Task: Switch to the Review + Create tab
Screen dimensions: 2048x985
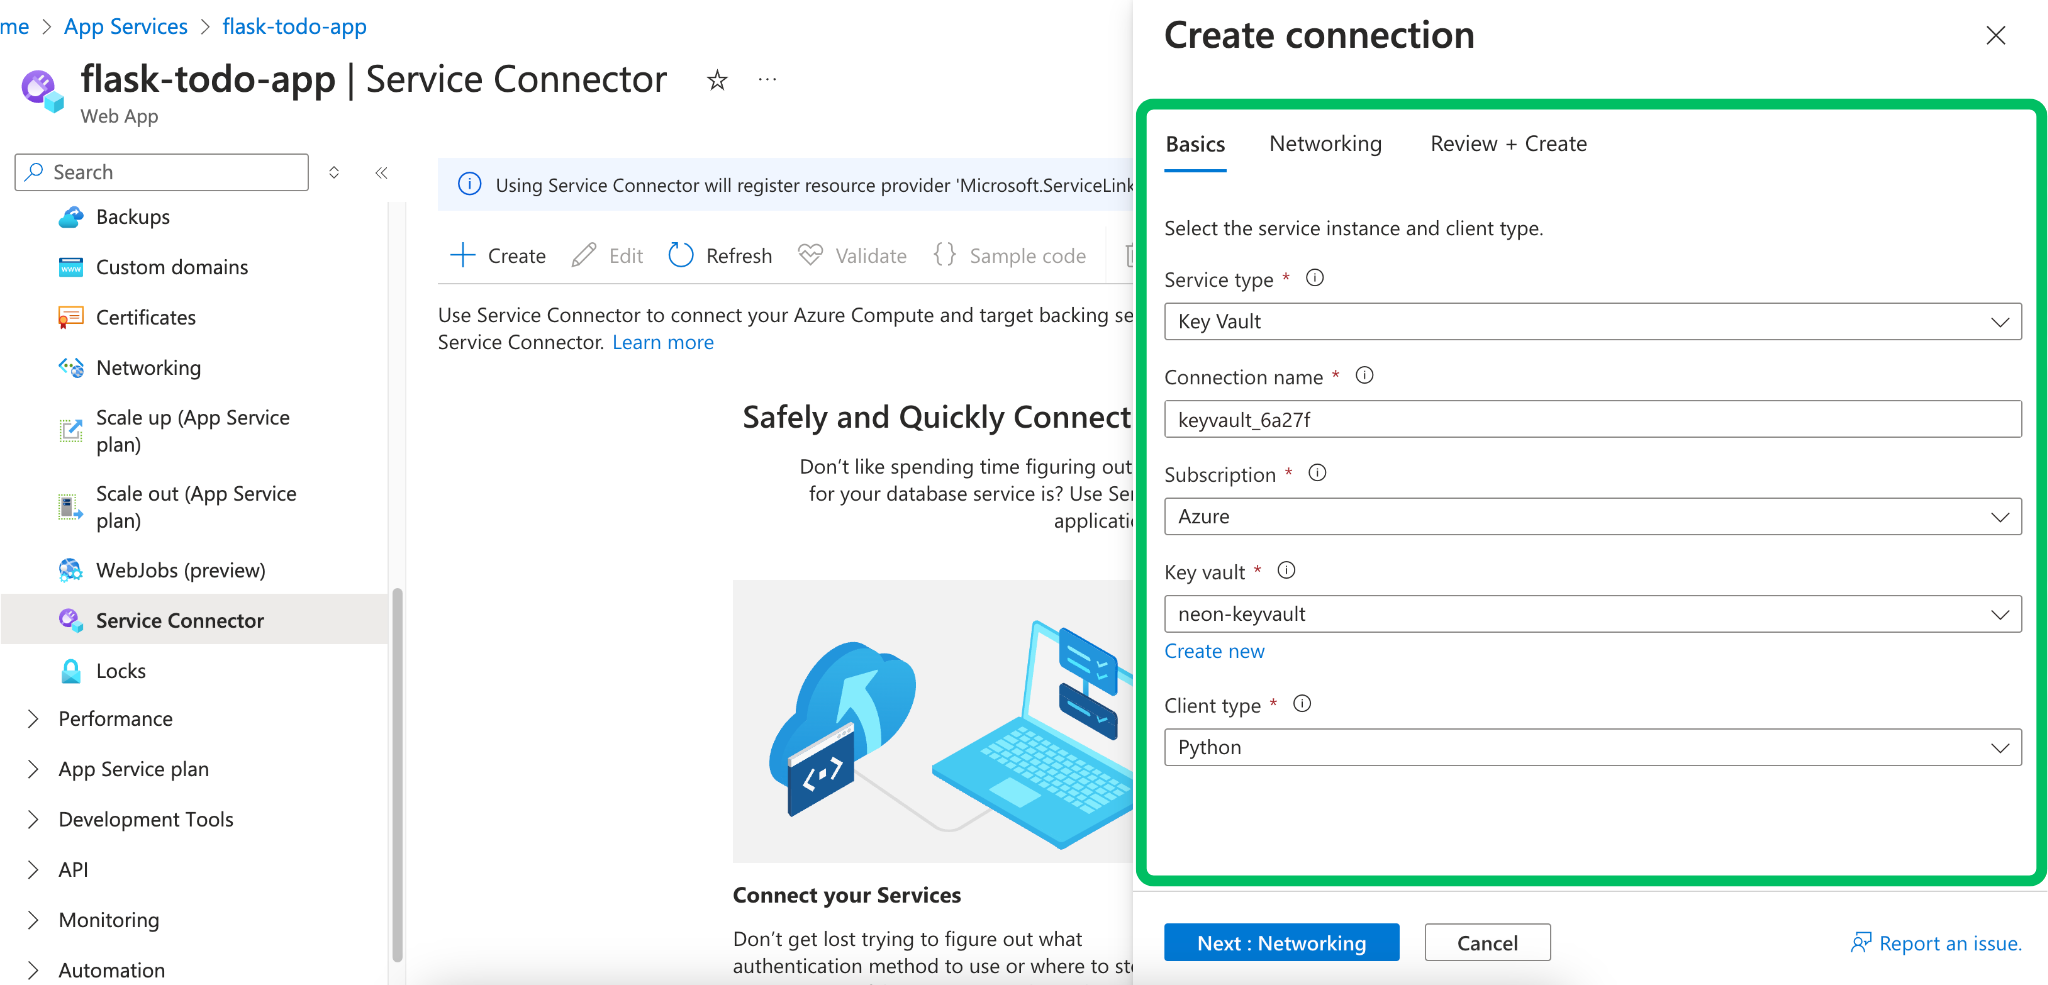Action: click(x=1508, y=144)
